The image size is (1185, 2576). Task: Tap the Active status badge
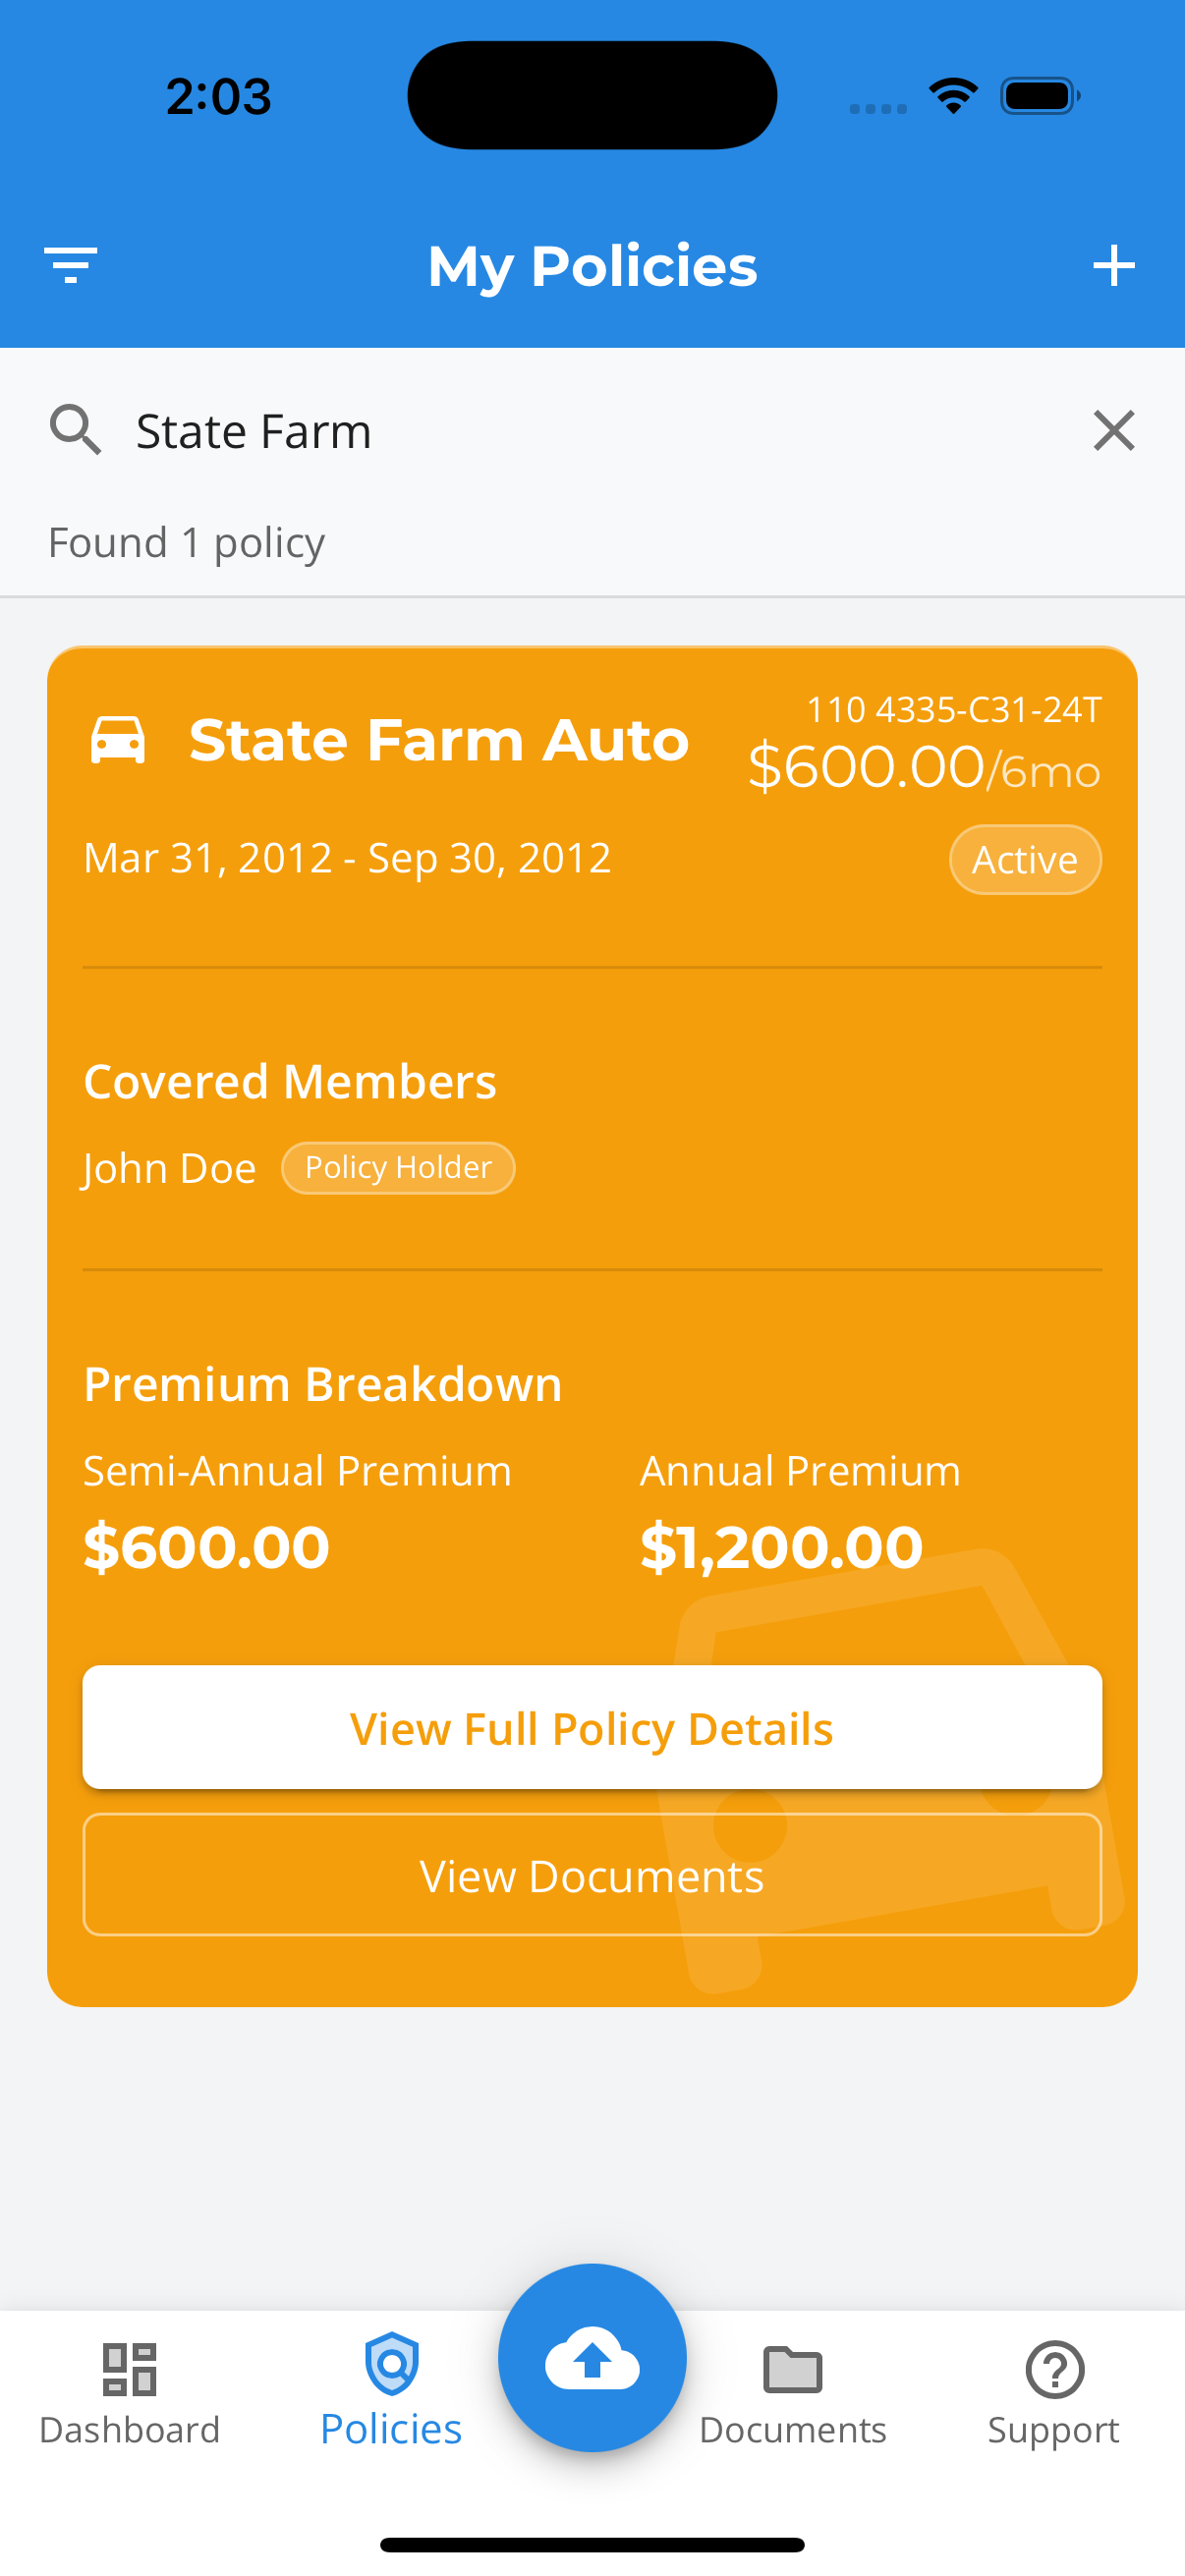click(1025, 860)
